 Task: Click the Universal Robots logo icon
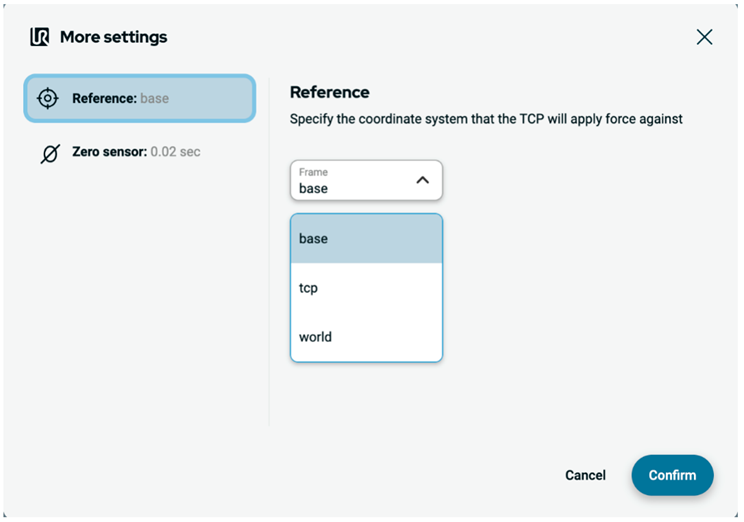coord(40,37)
